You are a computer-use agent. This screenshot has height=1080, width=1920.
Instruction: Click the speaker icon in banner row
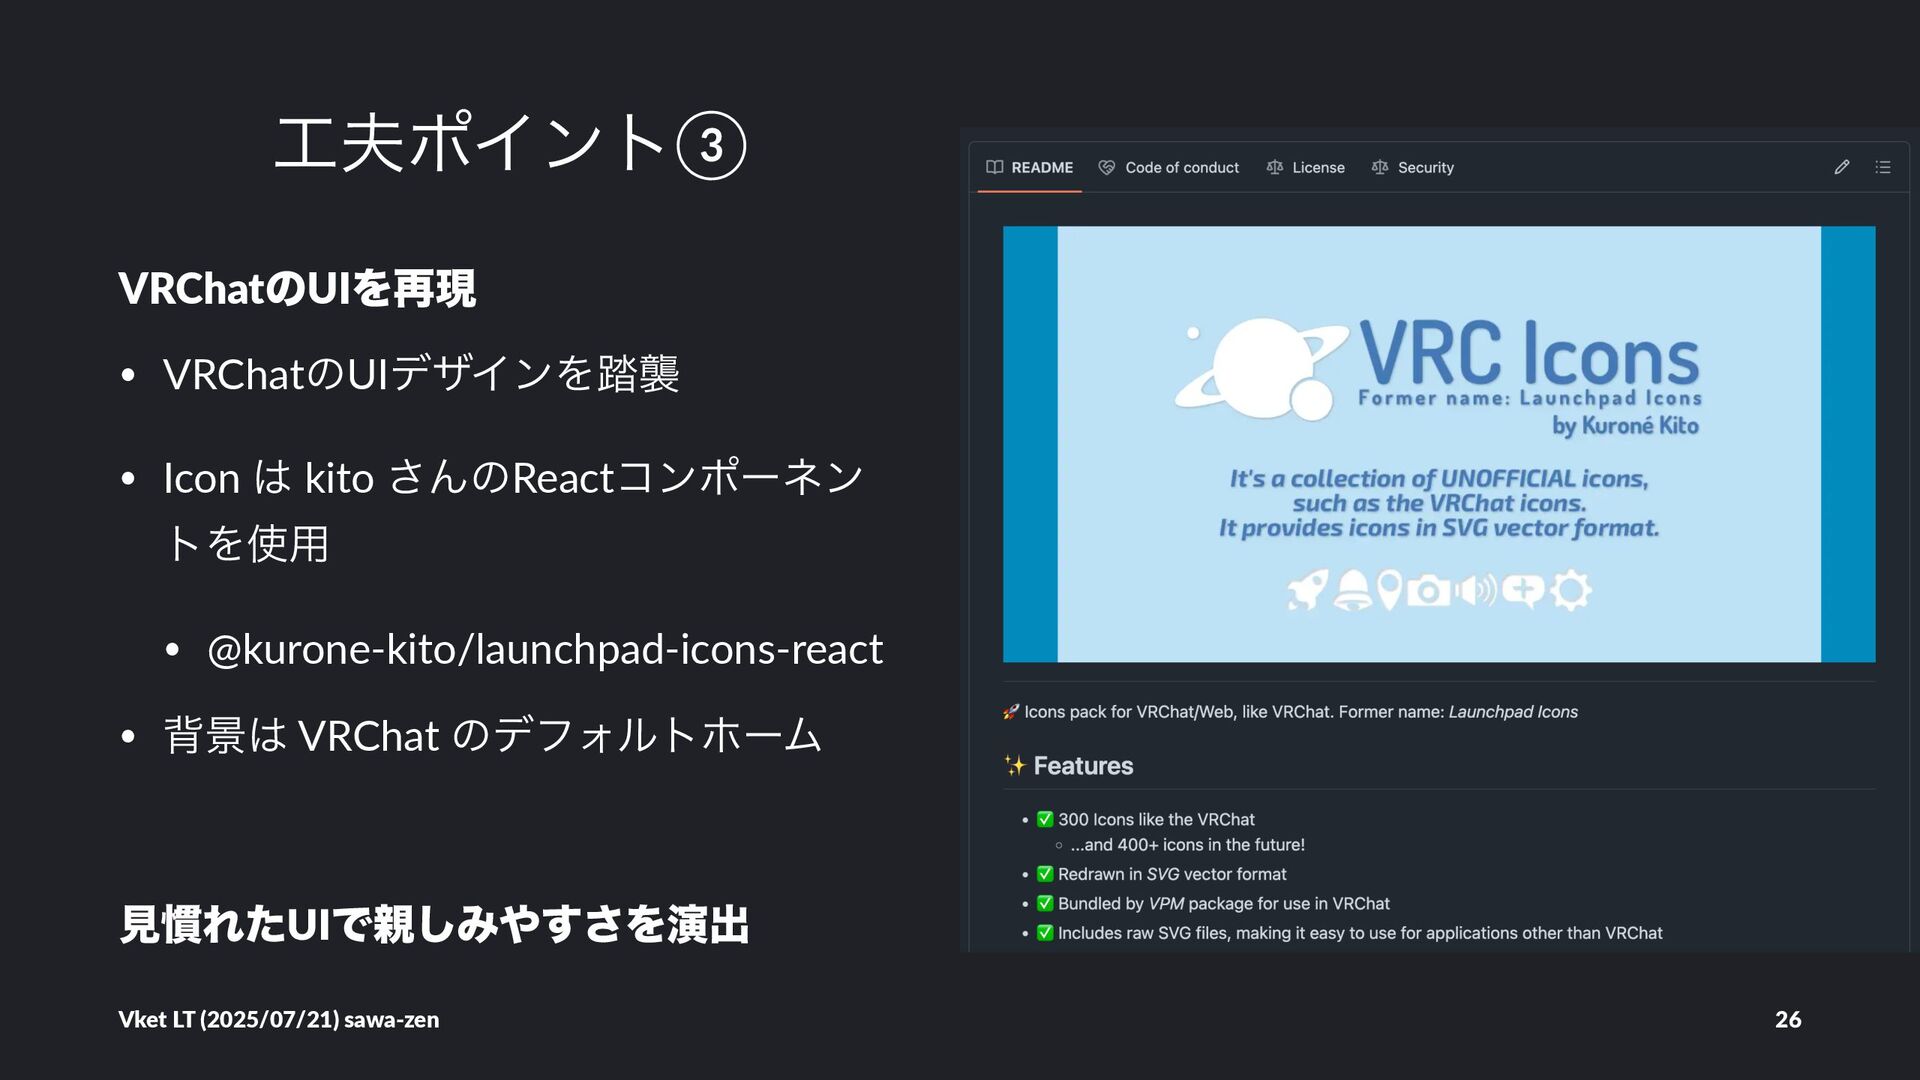point(1476,590)
